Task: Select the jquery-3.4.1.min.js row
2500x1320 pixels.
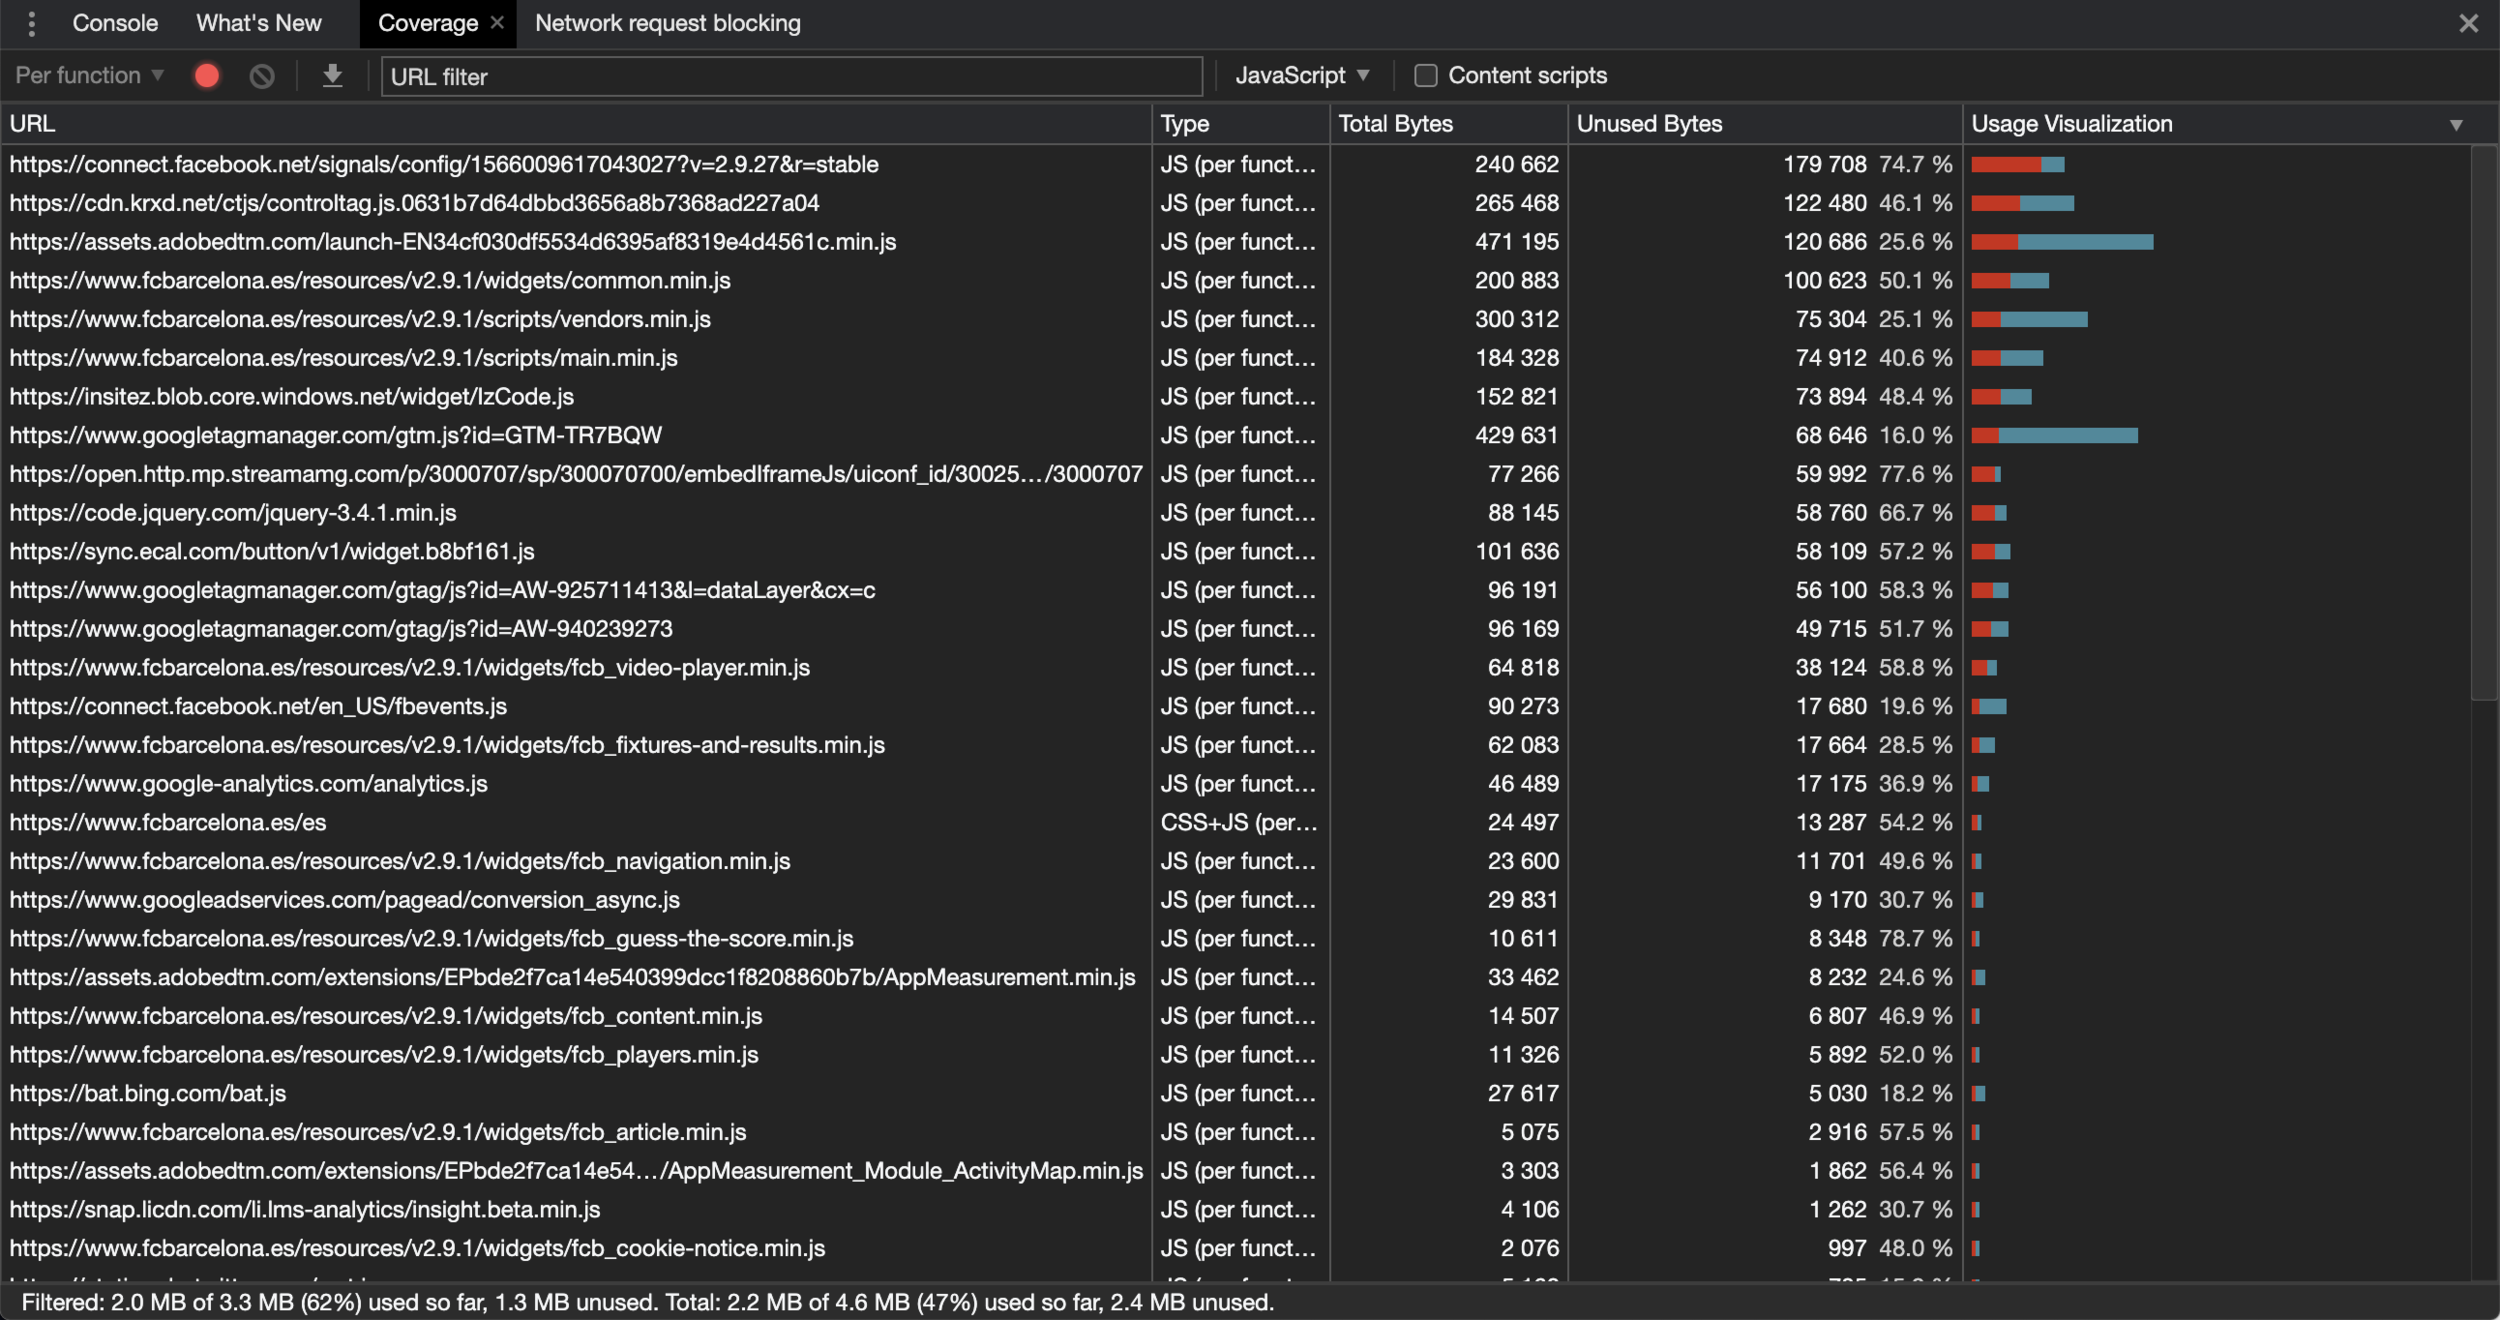Action: [233, 513]
